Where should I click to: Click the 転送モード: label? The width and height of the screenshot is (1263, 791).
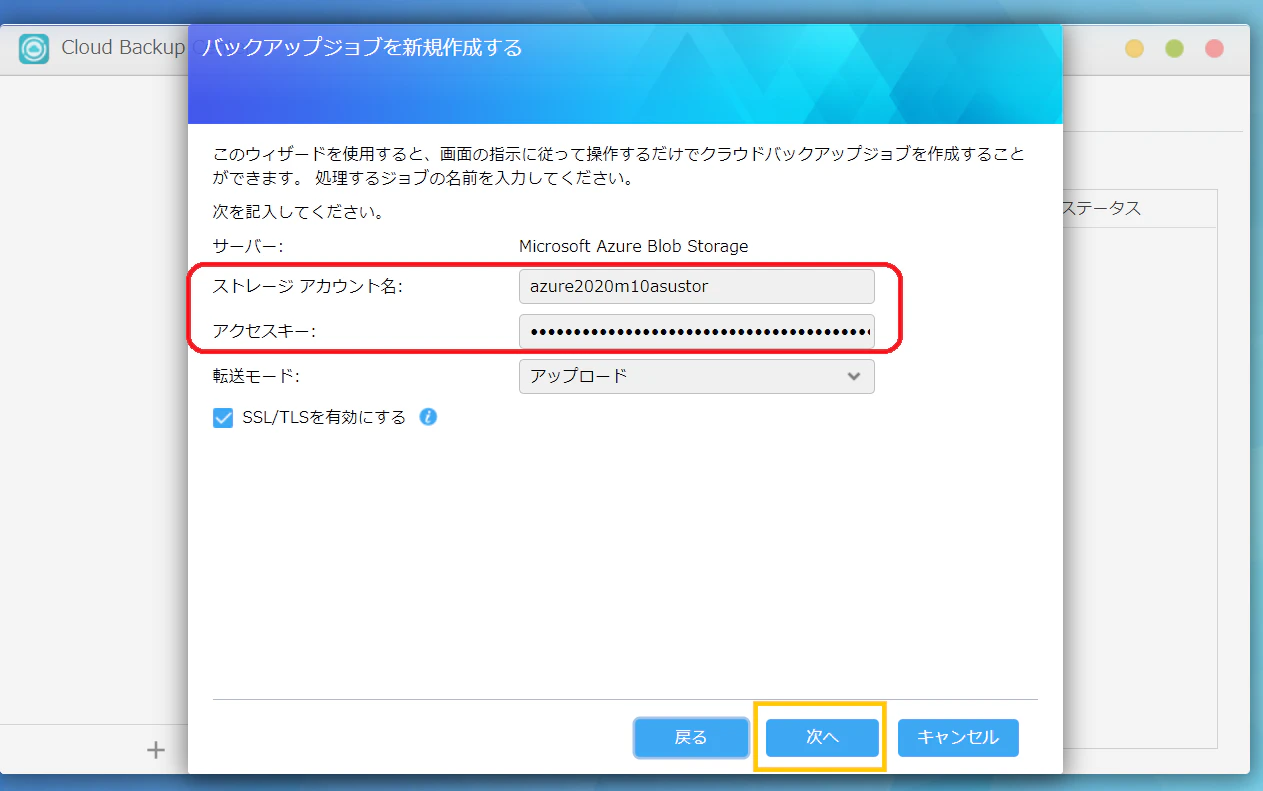coord(256,377)
